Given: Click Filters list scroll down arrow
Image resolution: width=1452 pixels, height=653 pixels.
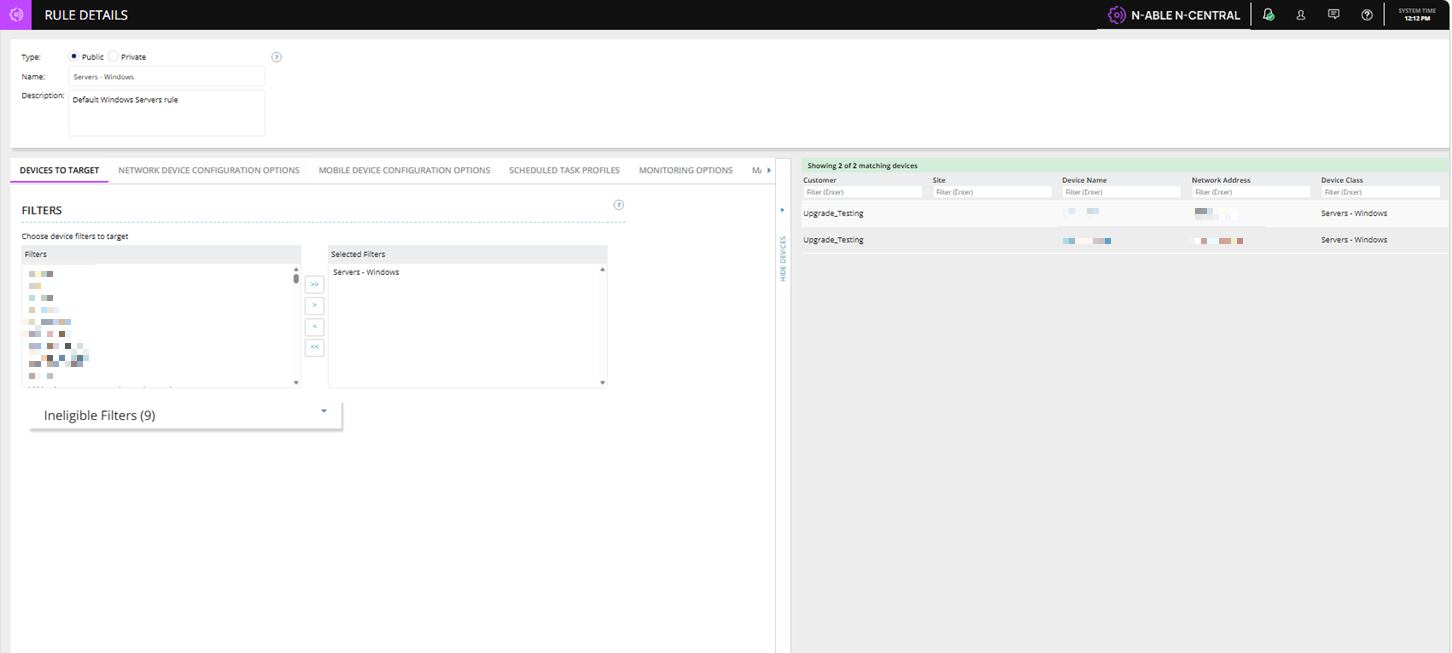Looking at the screenshot, I should tap(296, 383).
